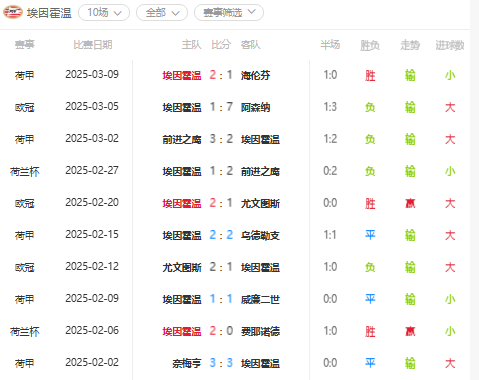
Task: Open away team 前进之鹰 in 02-27 row
Action: 260,171
